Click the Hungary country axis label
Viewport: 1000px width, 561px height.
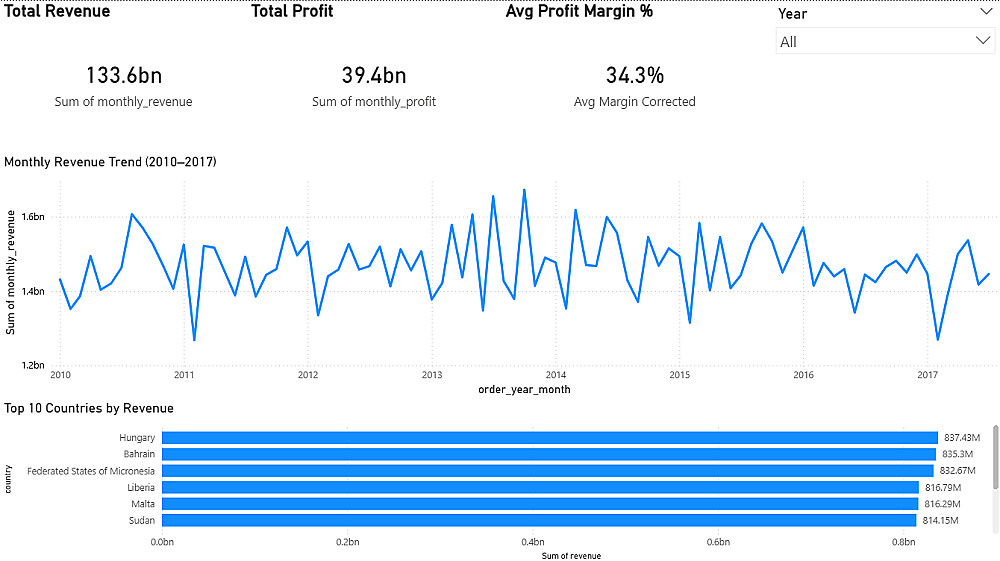point(137,438)
